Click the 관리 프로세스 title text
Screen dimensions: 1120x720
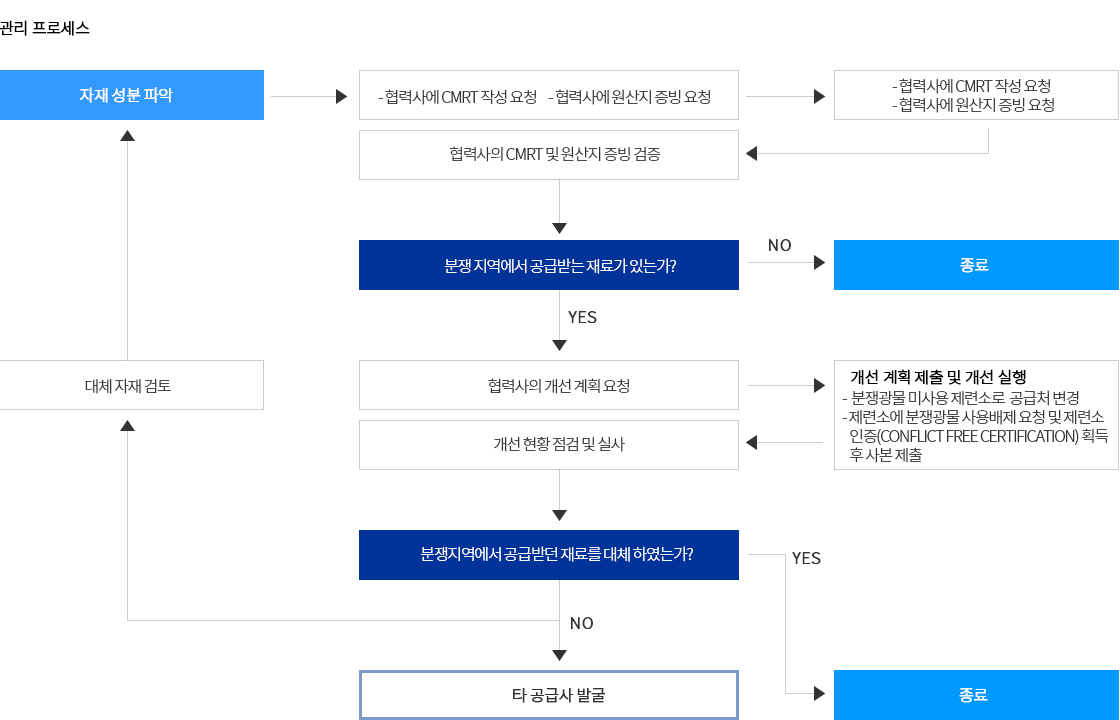point(44,29)
